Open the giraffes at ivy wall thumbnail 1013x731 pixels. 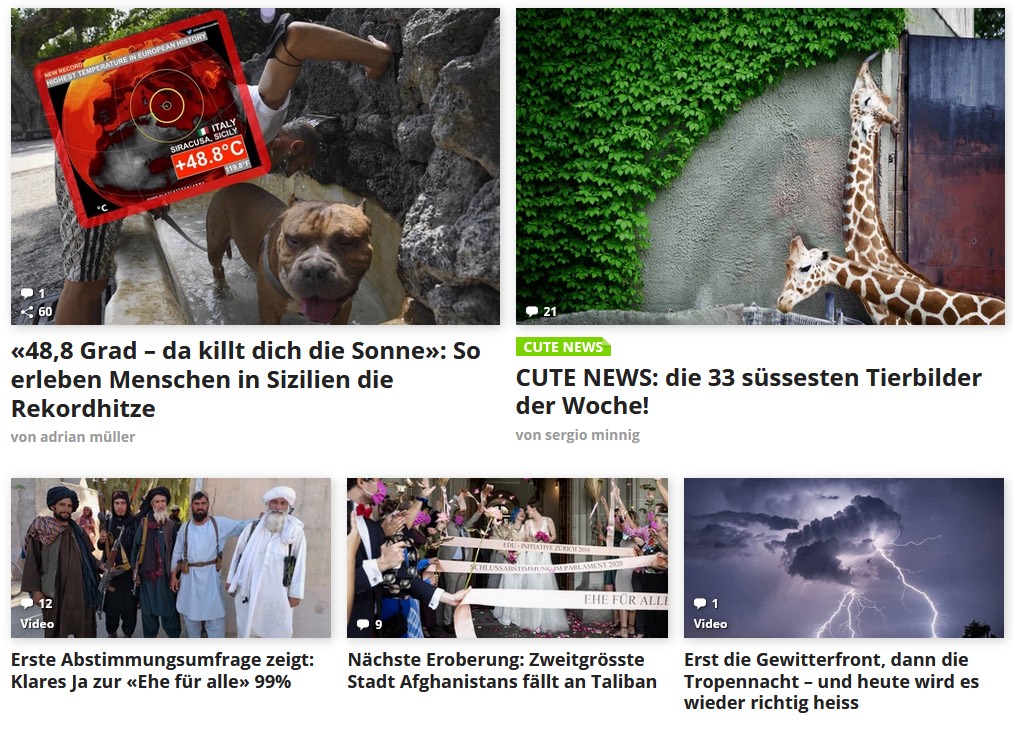[760, 166]
